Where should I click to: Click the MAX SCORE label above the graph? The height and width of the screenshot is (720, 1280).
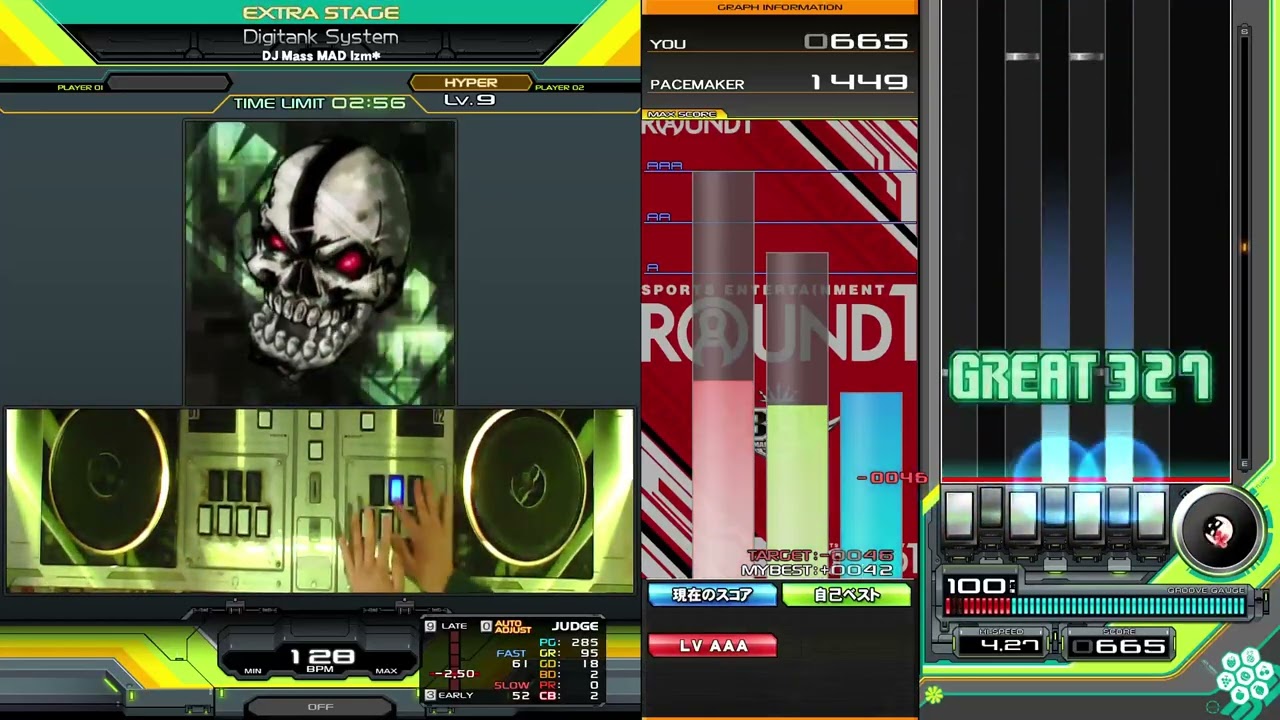[x=682, y=114]
